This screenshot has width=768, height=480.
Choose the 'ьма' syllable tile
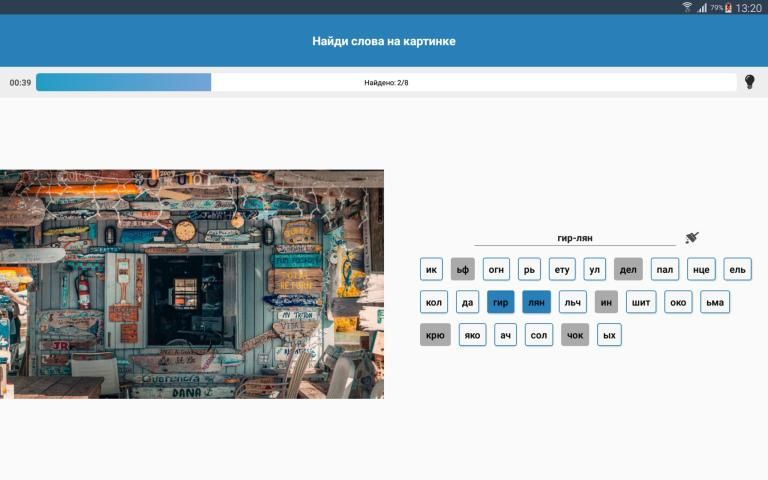(715, 302)
